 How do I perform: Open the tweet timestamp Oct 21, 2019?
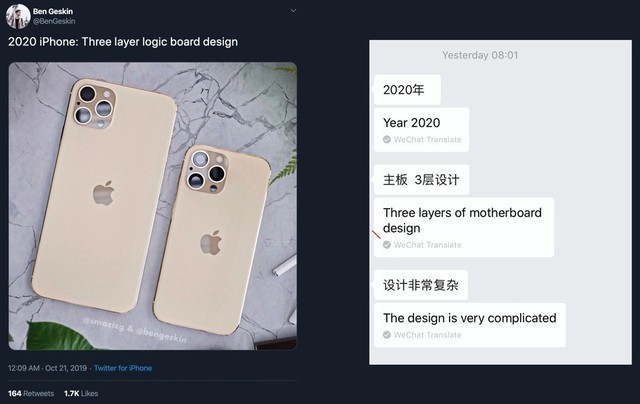click(47, 368)
